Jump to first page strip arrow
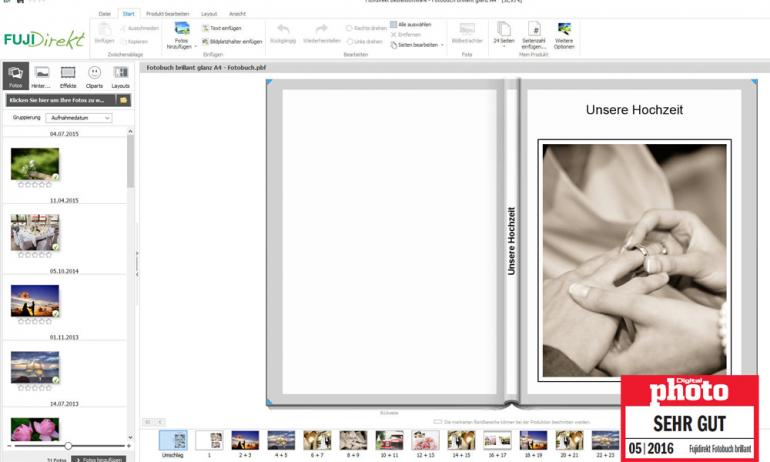Viewport: 770px width, 462px height. tap(148, 422)
